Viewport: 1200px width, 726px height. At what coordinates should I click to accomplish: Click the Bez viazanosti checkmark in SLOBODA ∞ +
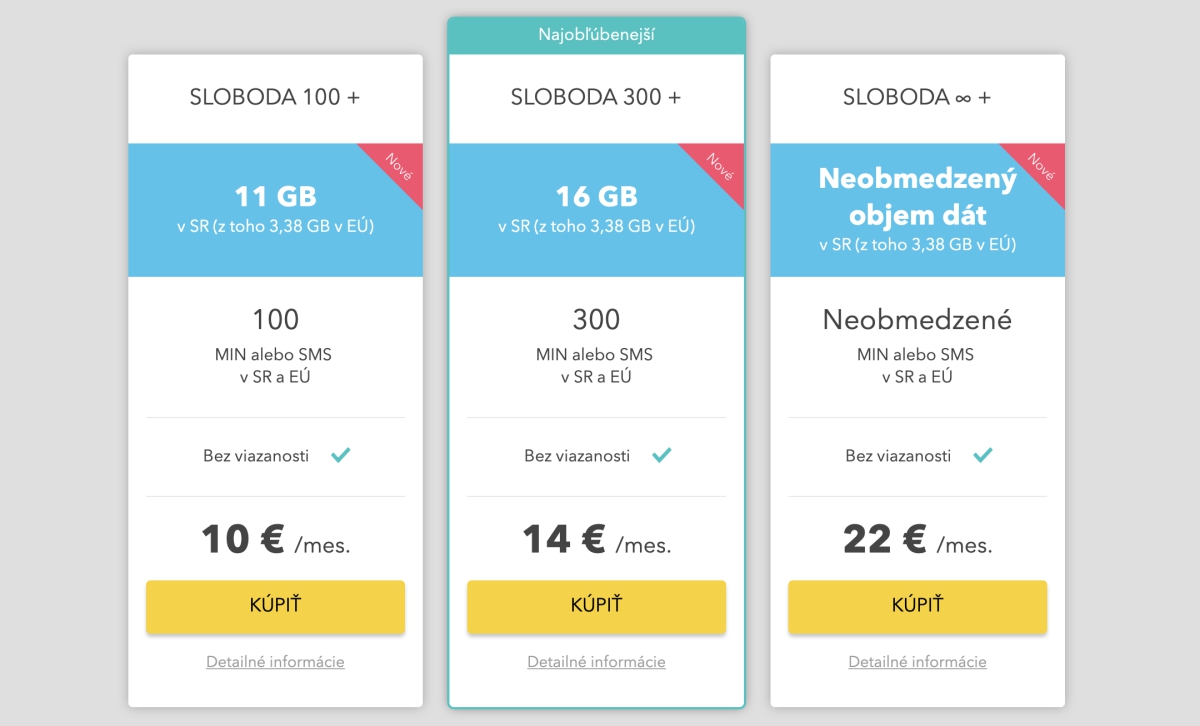[x=983, y=456]
